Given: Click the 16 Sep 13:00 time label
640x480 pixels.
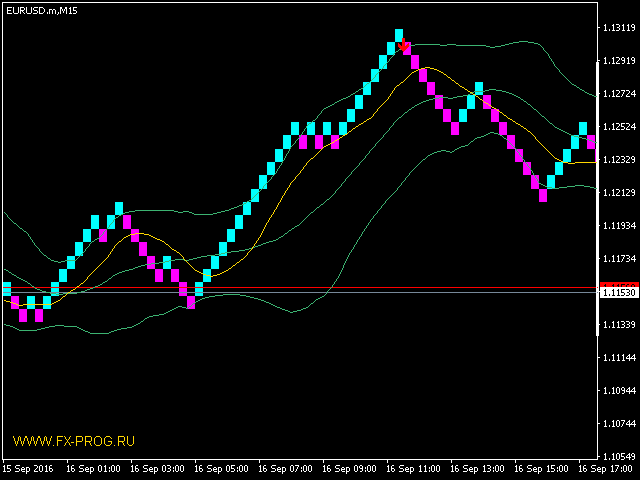Looking at the screenshot, I should 478,469.
